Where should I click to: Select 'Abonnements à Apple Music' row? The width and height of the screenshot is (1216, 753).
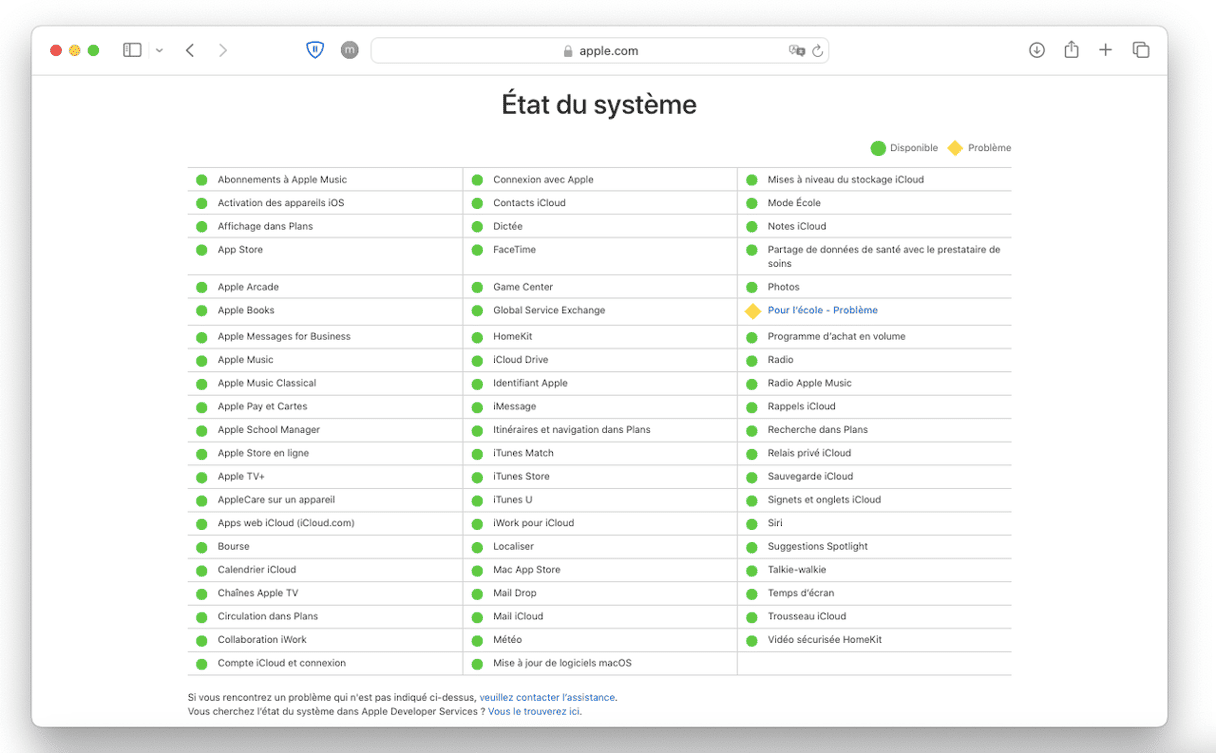(x=325, y=180)
